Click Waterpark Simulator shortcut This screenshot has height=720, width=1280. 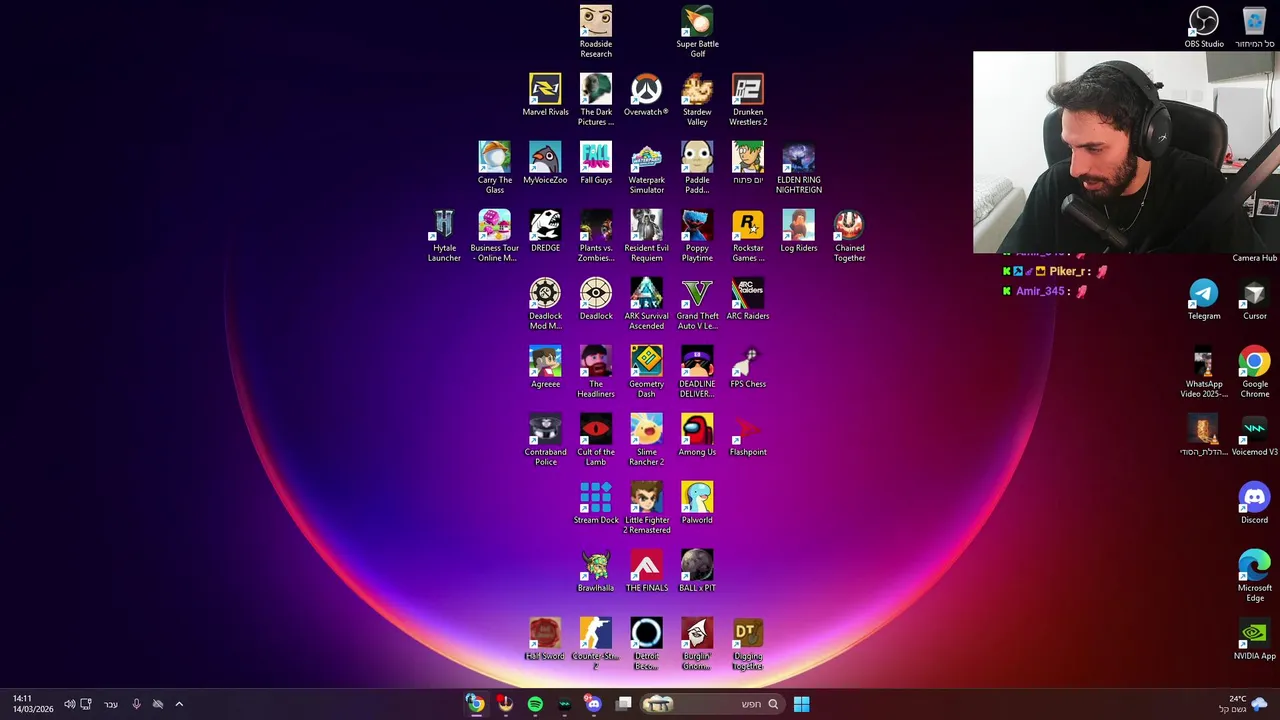point(646,167)
